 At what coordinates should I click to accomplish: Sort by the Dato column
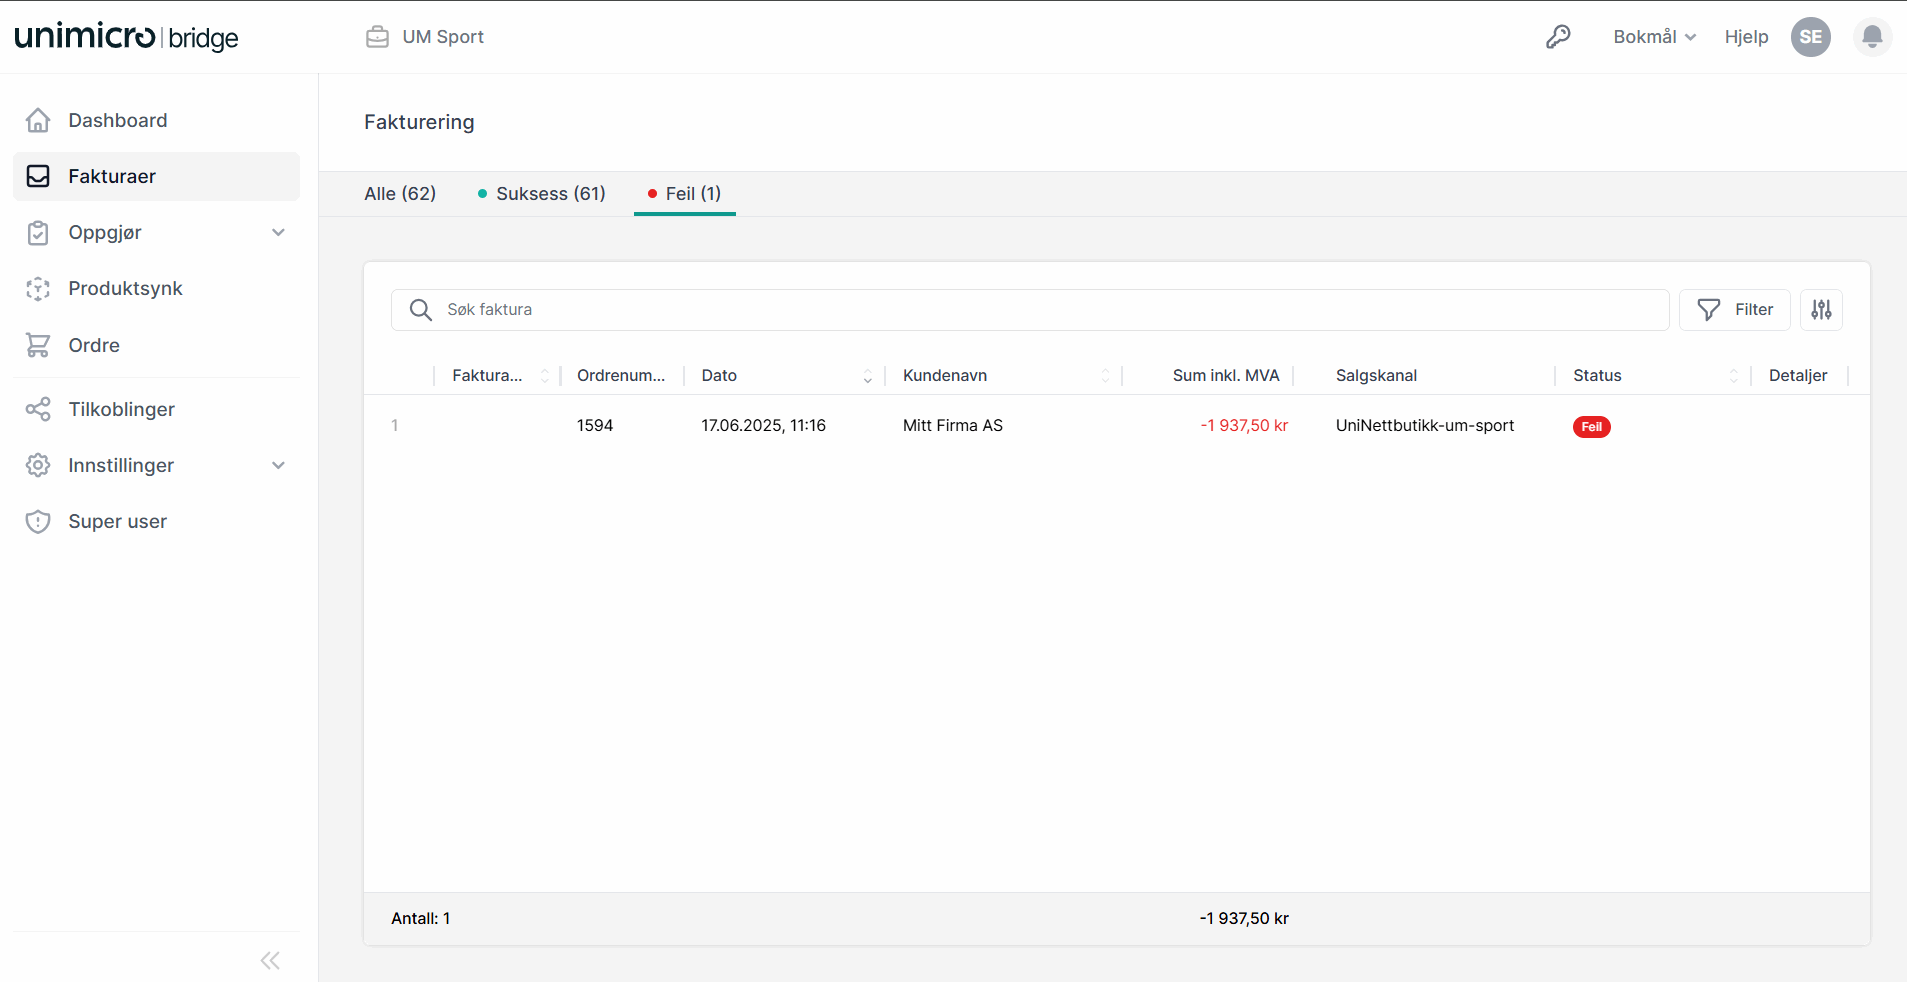[867, 376]
